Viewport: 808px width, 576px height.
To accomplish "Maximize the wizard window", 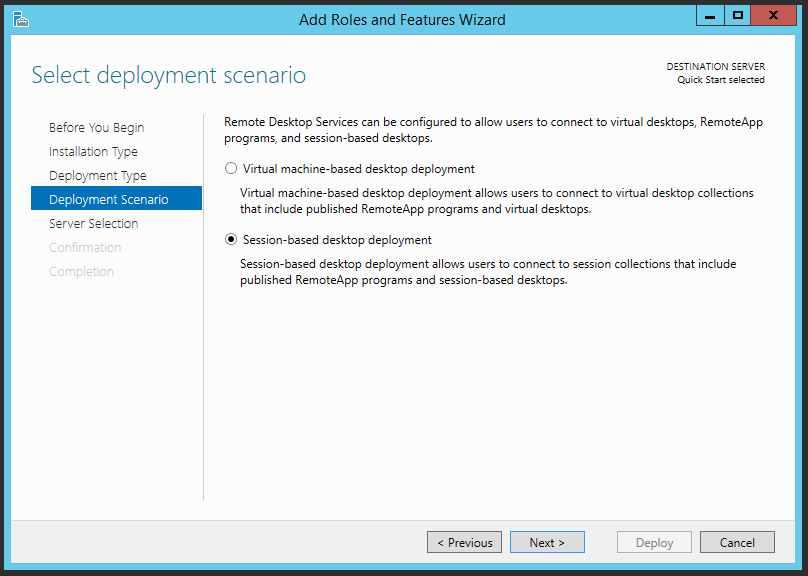I will pyautogui.click(x=738, y=15).
